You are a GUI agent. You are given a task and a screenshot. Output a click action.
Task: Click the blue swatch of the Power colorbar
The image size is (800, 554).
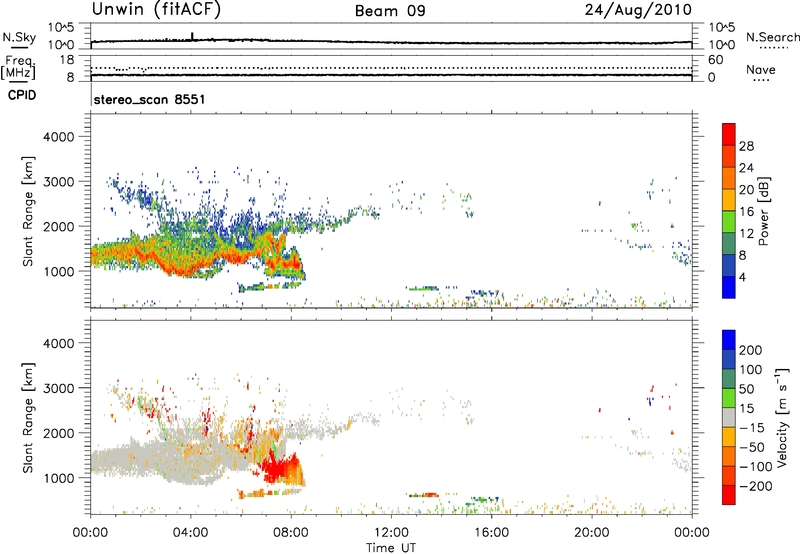(x=729, y=287)
